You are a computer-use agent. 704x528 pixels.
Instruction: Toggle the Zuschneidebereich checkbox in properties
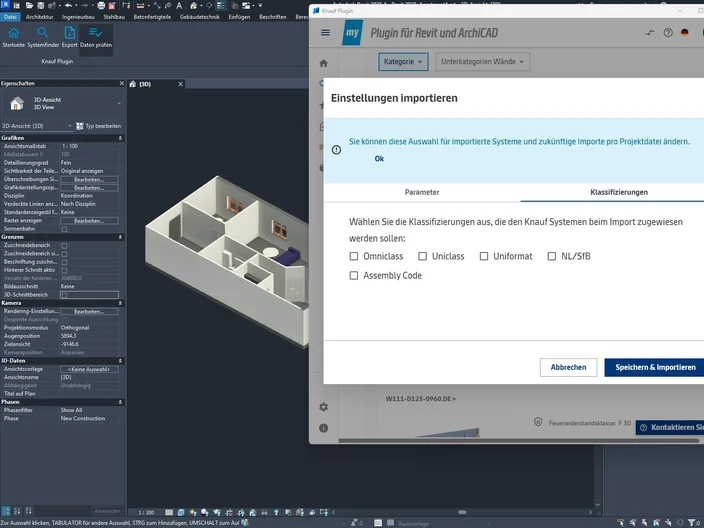[x=64, y=246]
